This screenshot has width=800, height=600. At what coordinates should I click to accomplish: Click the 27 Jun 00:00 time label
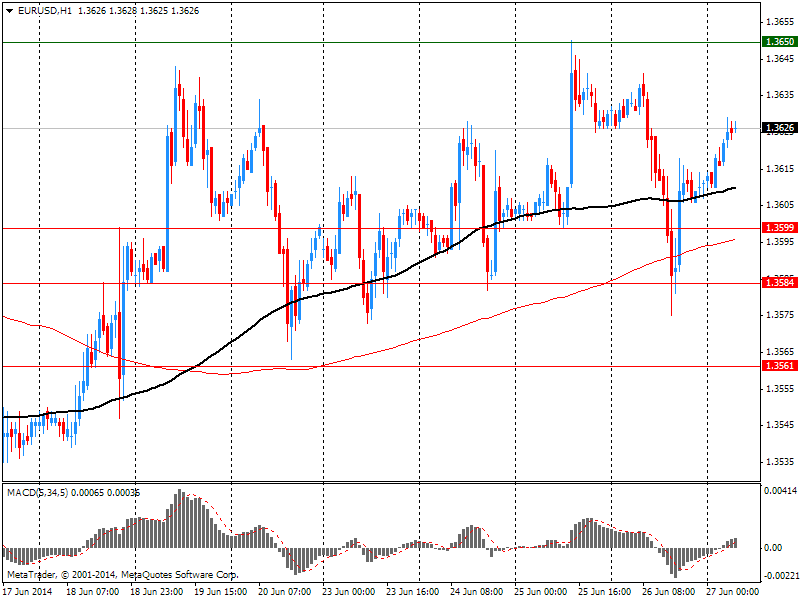coord(733,592)
